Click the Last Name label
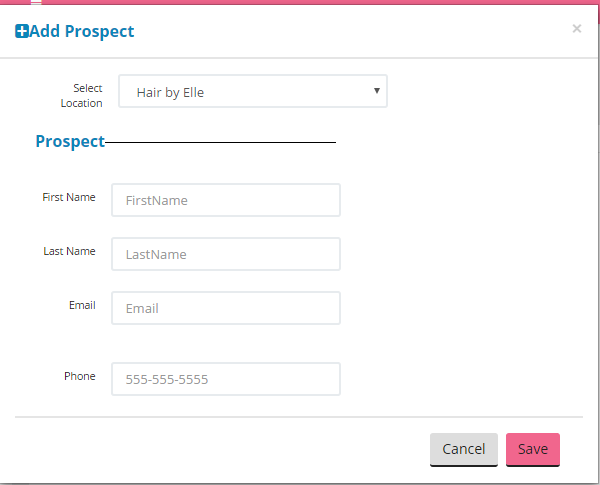The width and height of the screenshot is (600, 485). click(69, 251)
